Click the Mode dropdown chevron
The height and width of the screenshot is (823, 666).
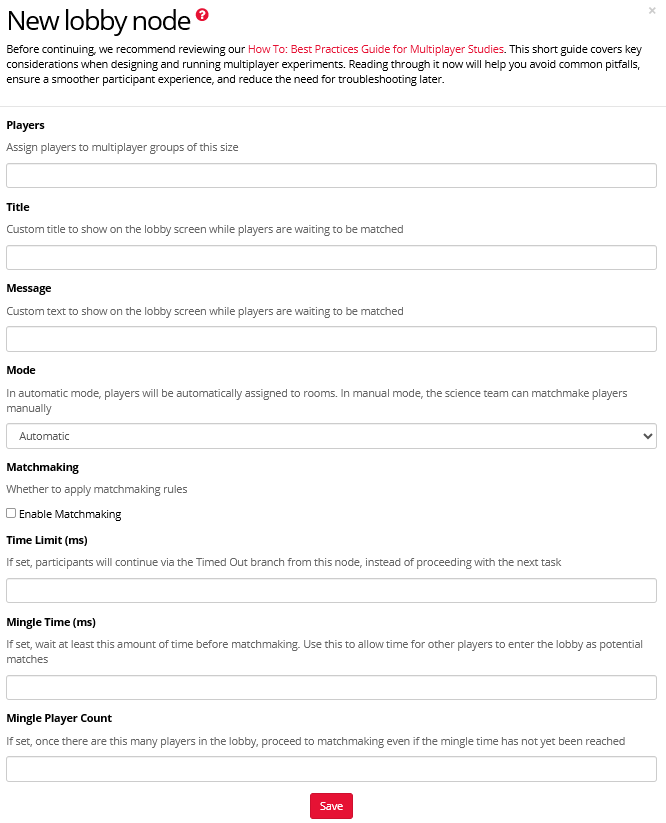tap(648, 435)
